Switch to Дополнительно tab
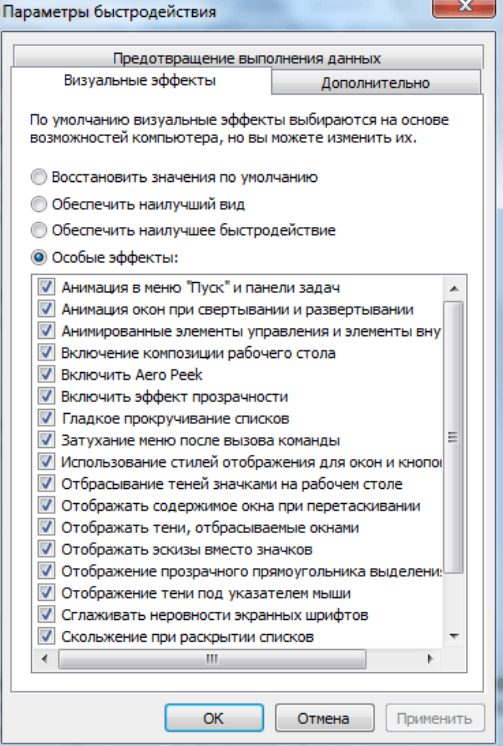Viewport: 503px width, 746px height. [375, 83]
